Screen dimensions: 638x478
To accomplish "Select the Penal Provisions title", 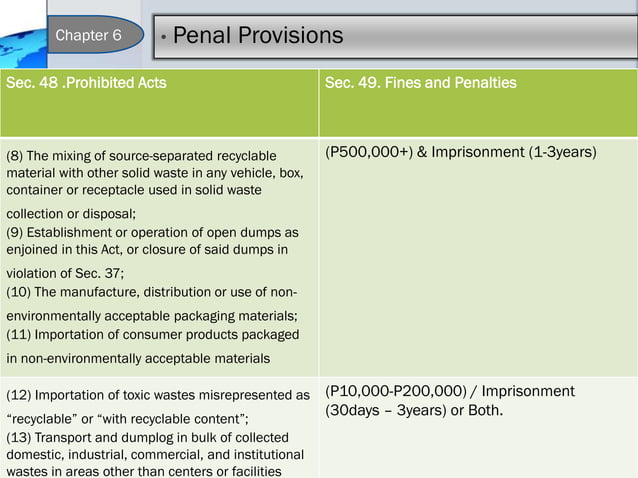I will coord(258,36).
